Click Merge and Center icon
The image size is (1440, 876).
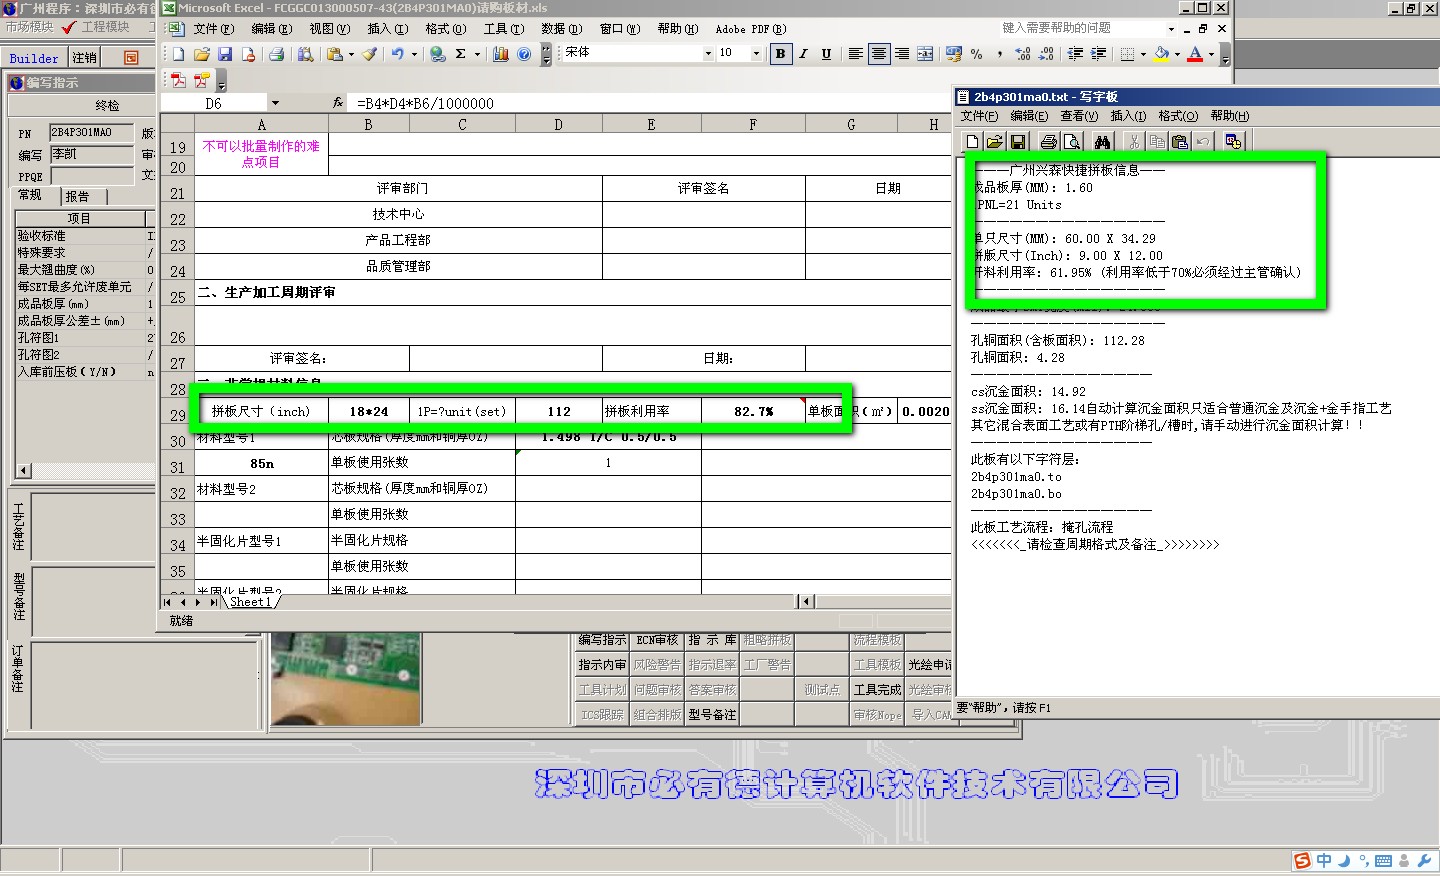(x=925, y=54)
